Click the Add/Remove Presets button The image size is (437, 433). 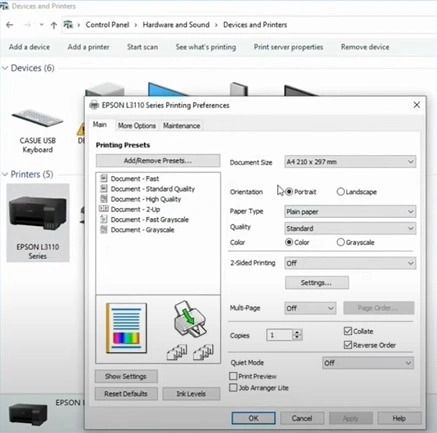tap(158, 160)
